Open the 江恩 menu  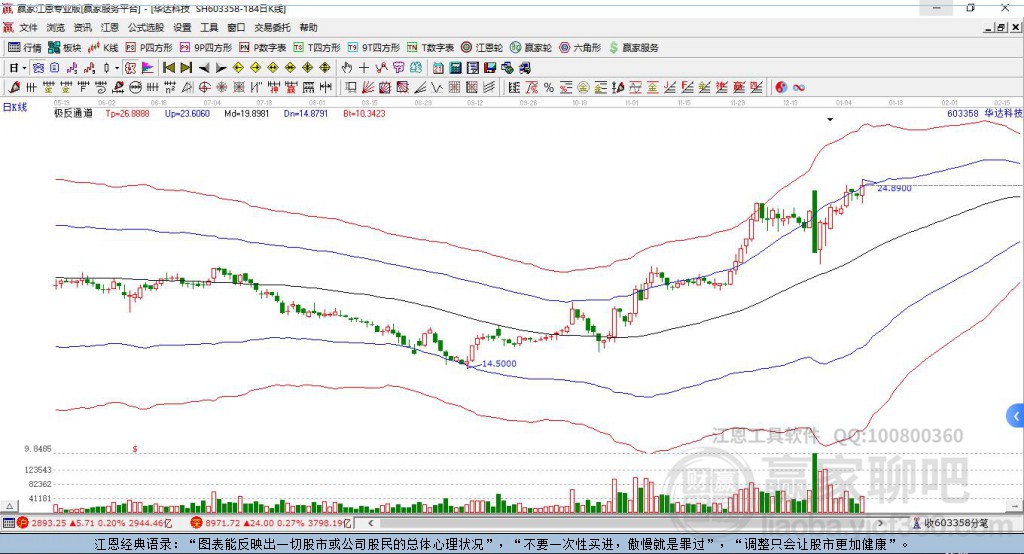pyautogui.click(x=110, y=27)
